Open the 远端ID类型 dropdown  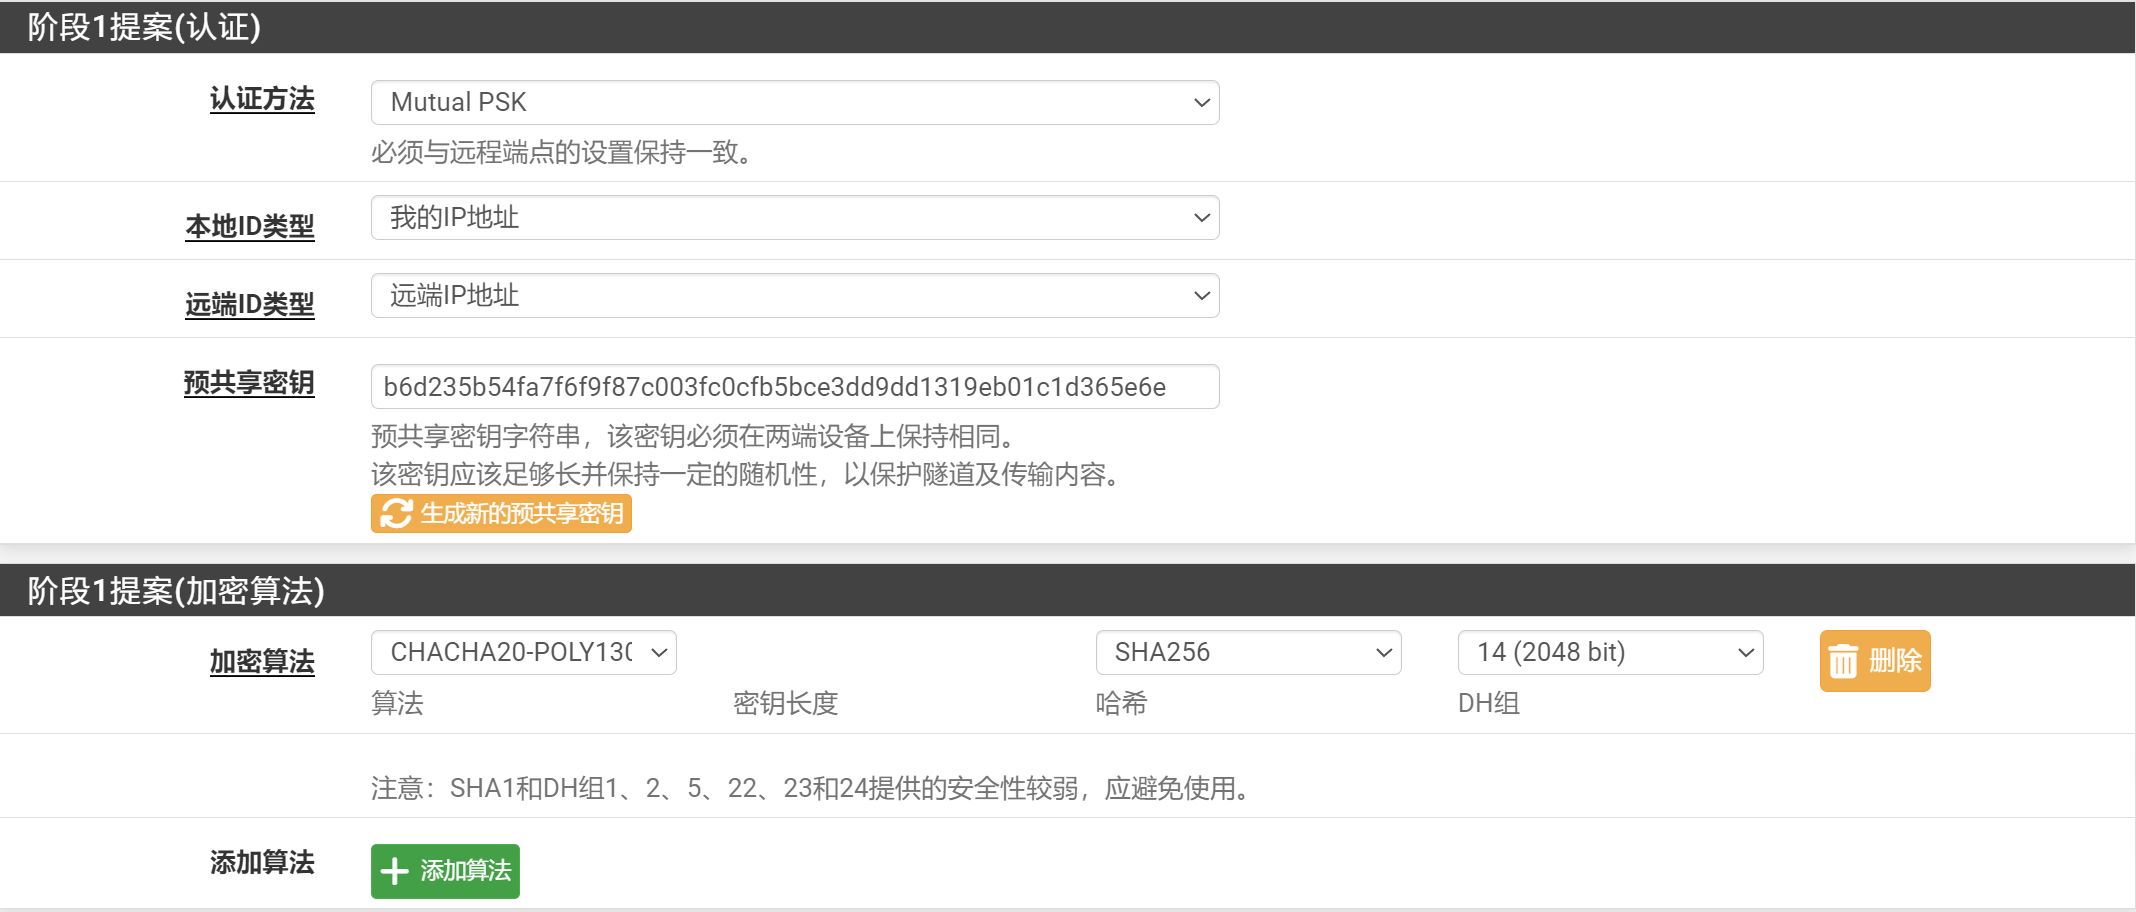(794, 296)
